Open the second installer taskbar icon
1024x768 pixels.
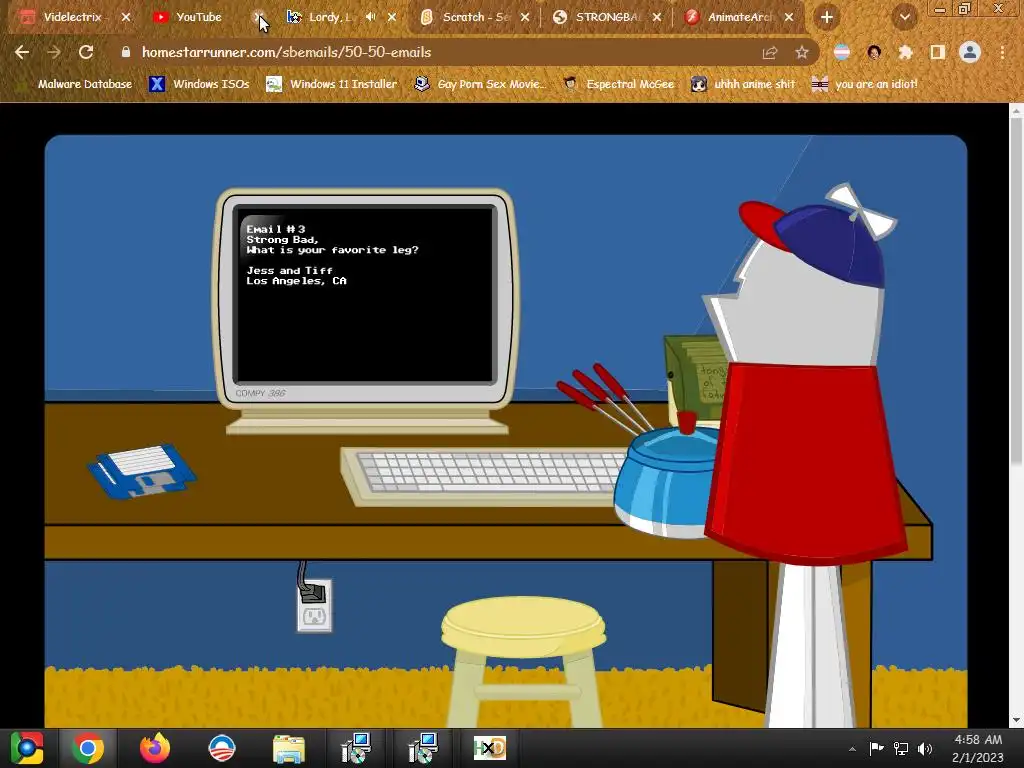point(423,748)
